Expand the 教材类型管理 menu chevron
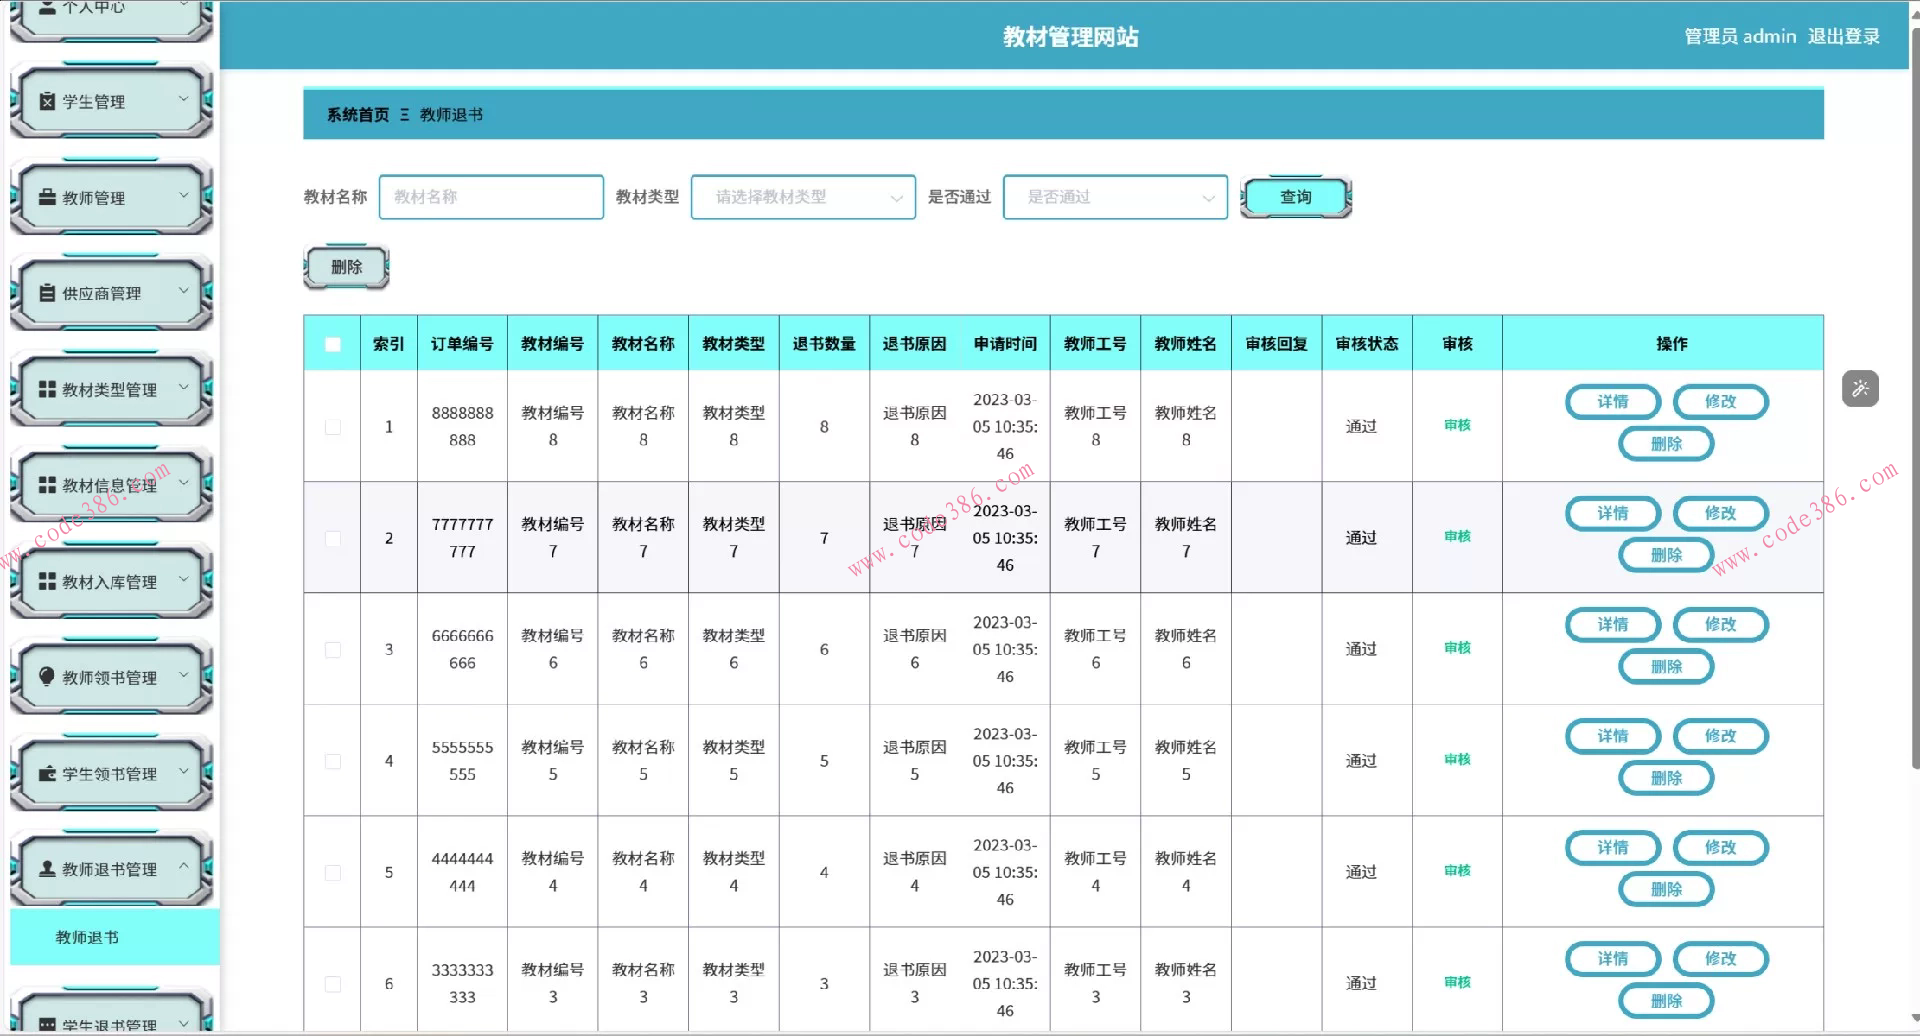Screen dimensions: 1920x1036 tap(184, 387)
